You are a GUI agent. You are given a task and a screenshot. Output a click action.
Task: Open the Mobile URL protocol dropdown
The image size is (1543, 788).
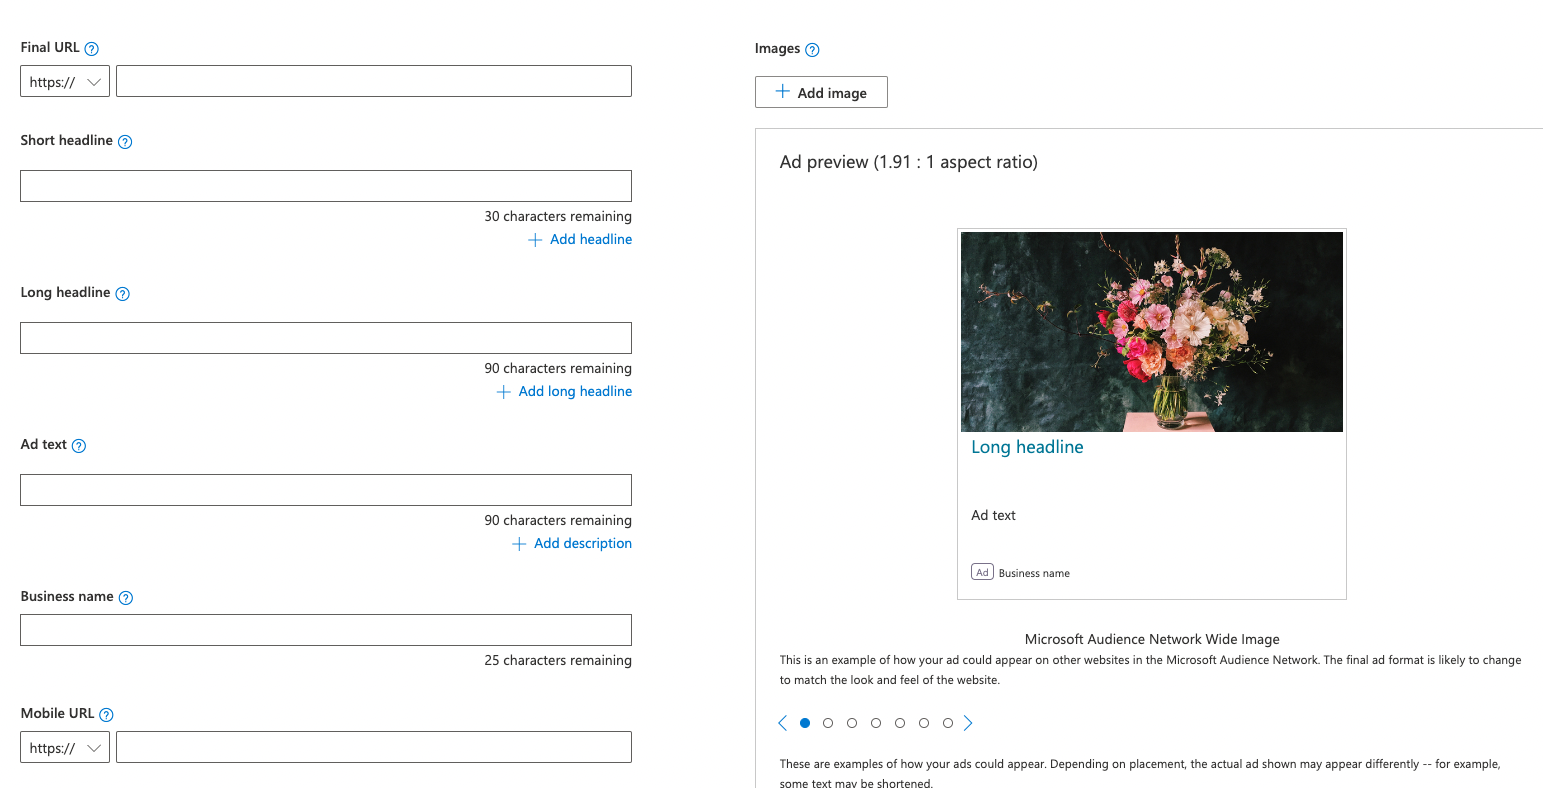coord(65,747)
